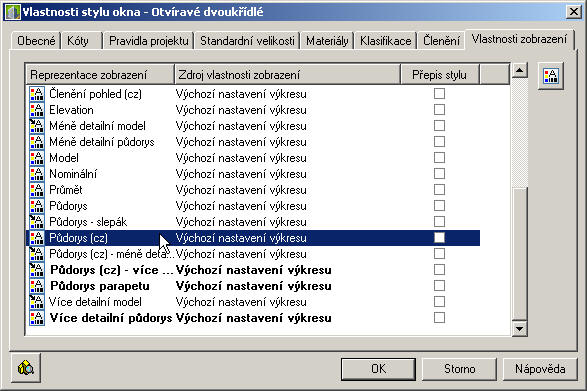Check style override for Půdorys (cz) - méně deta...
Image resolution: width=587 pixels, height=391 pixels.
click(439, 254)
